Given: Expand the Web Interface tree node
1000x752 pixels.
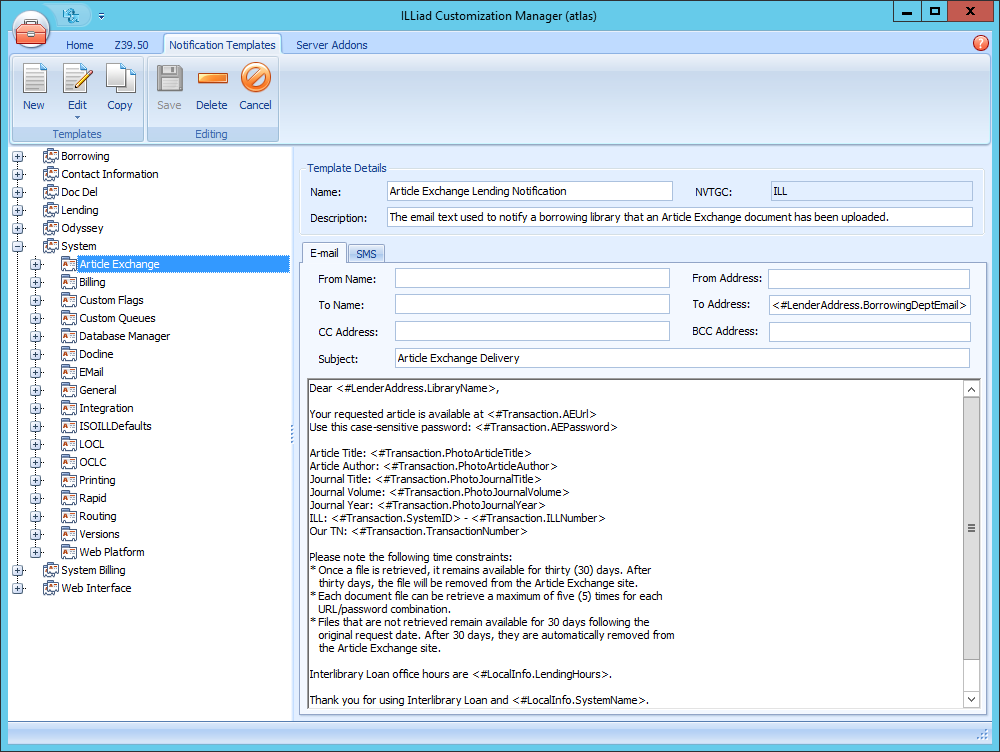Looking at the screenshot, I should pyautogui.click(x=18, y=588).
